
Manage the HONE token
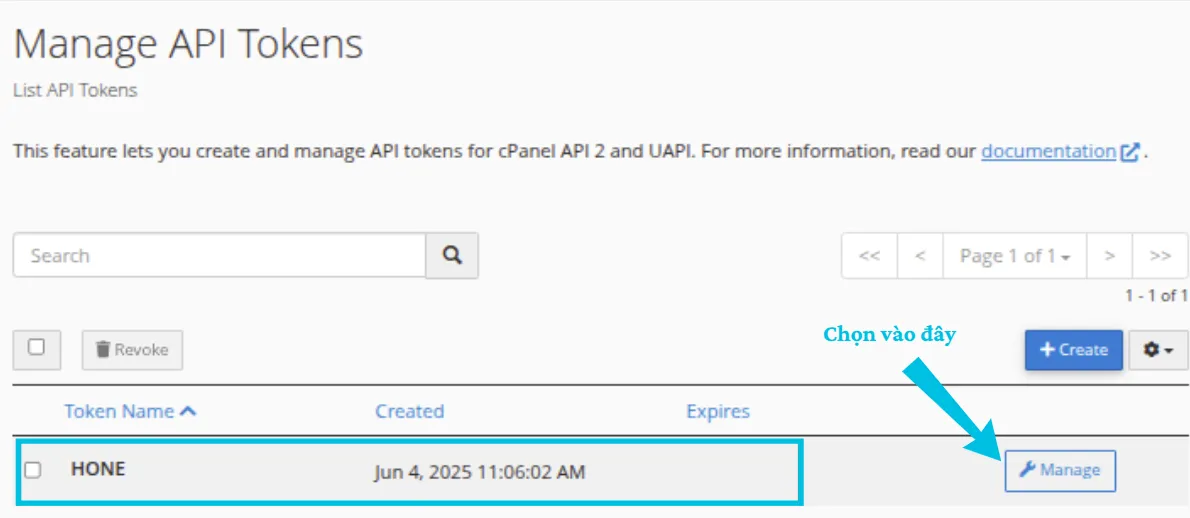point(1060,470)
